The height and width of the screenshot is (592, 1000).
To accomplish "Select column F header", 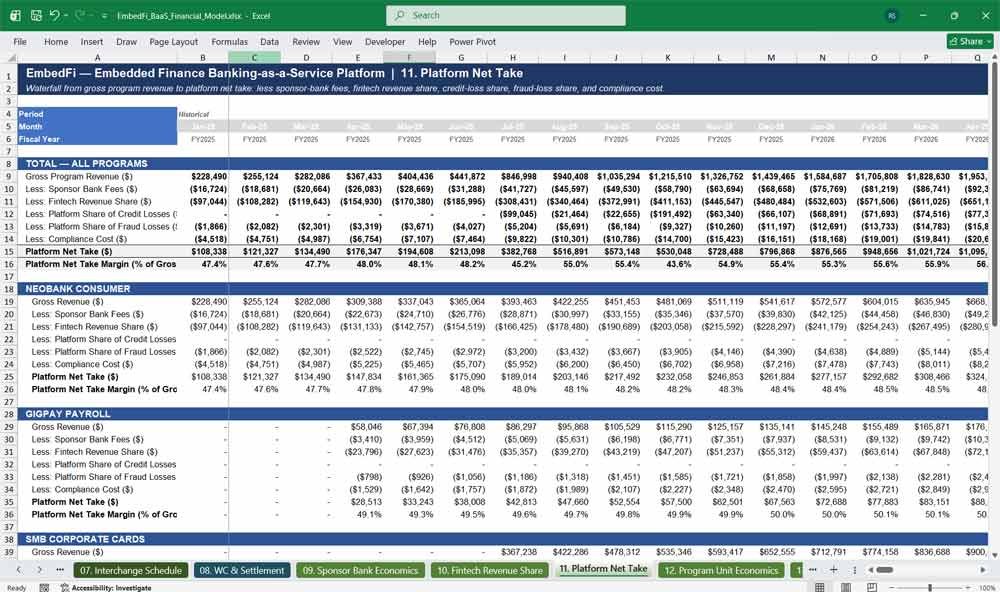I will (x=409, y=57).
